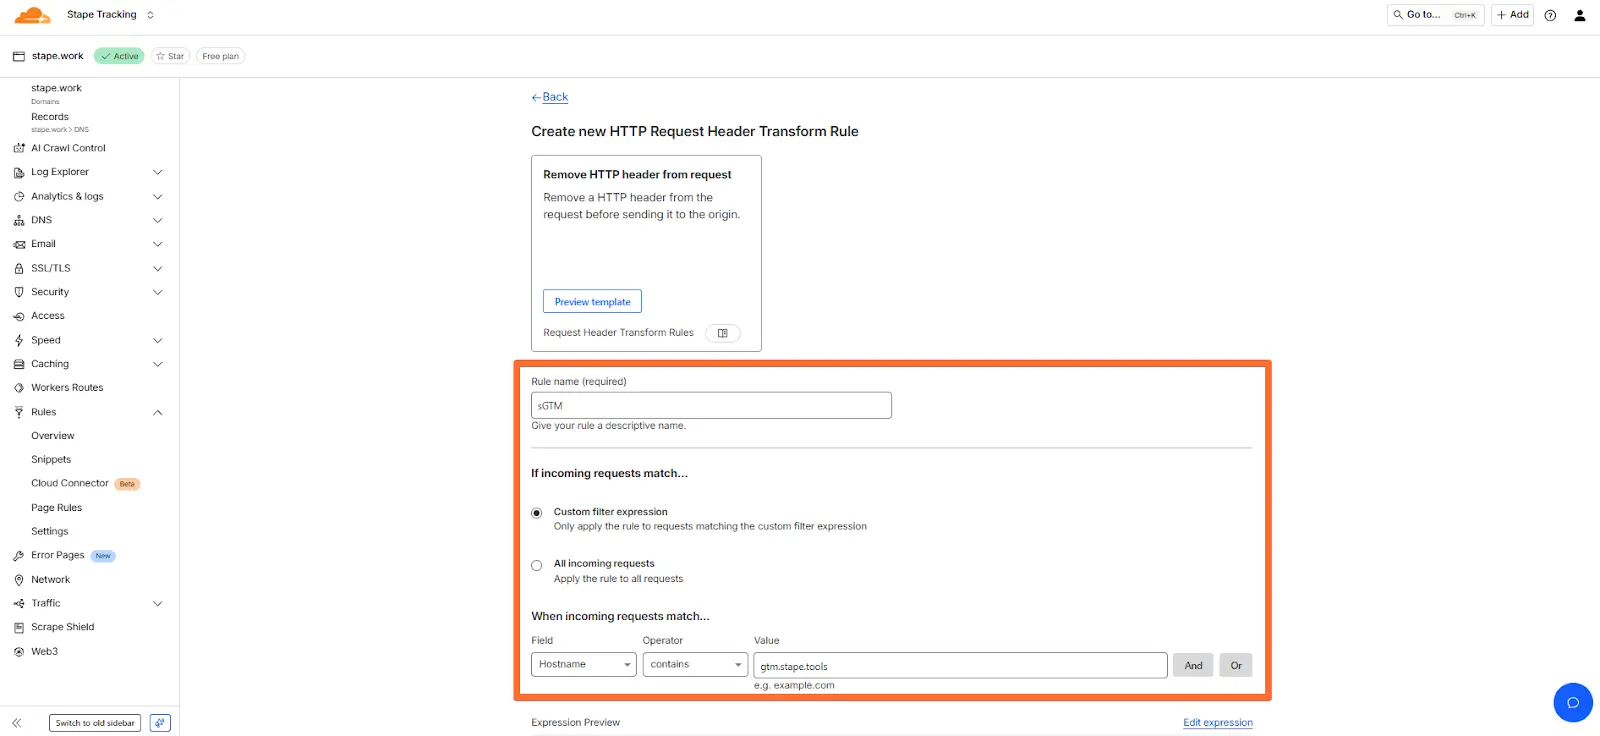Go to Snippets under Rules
Image resolution: width=1600 pixels, height=736 pixels.
[51, 460]
